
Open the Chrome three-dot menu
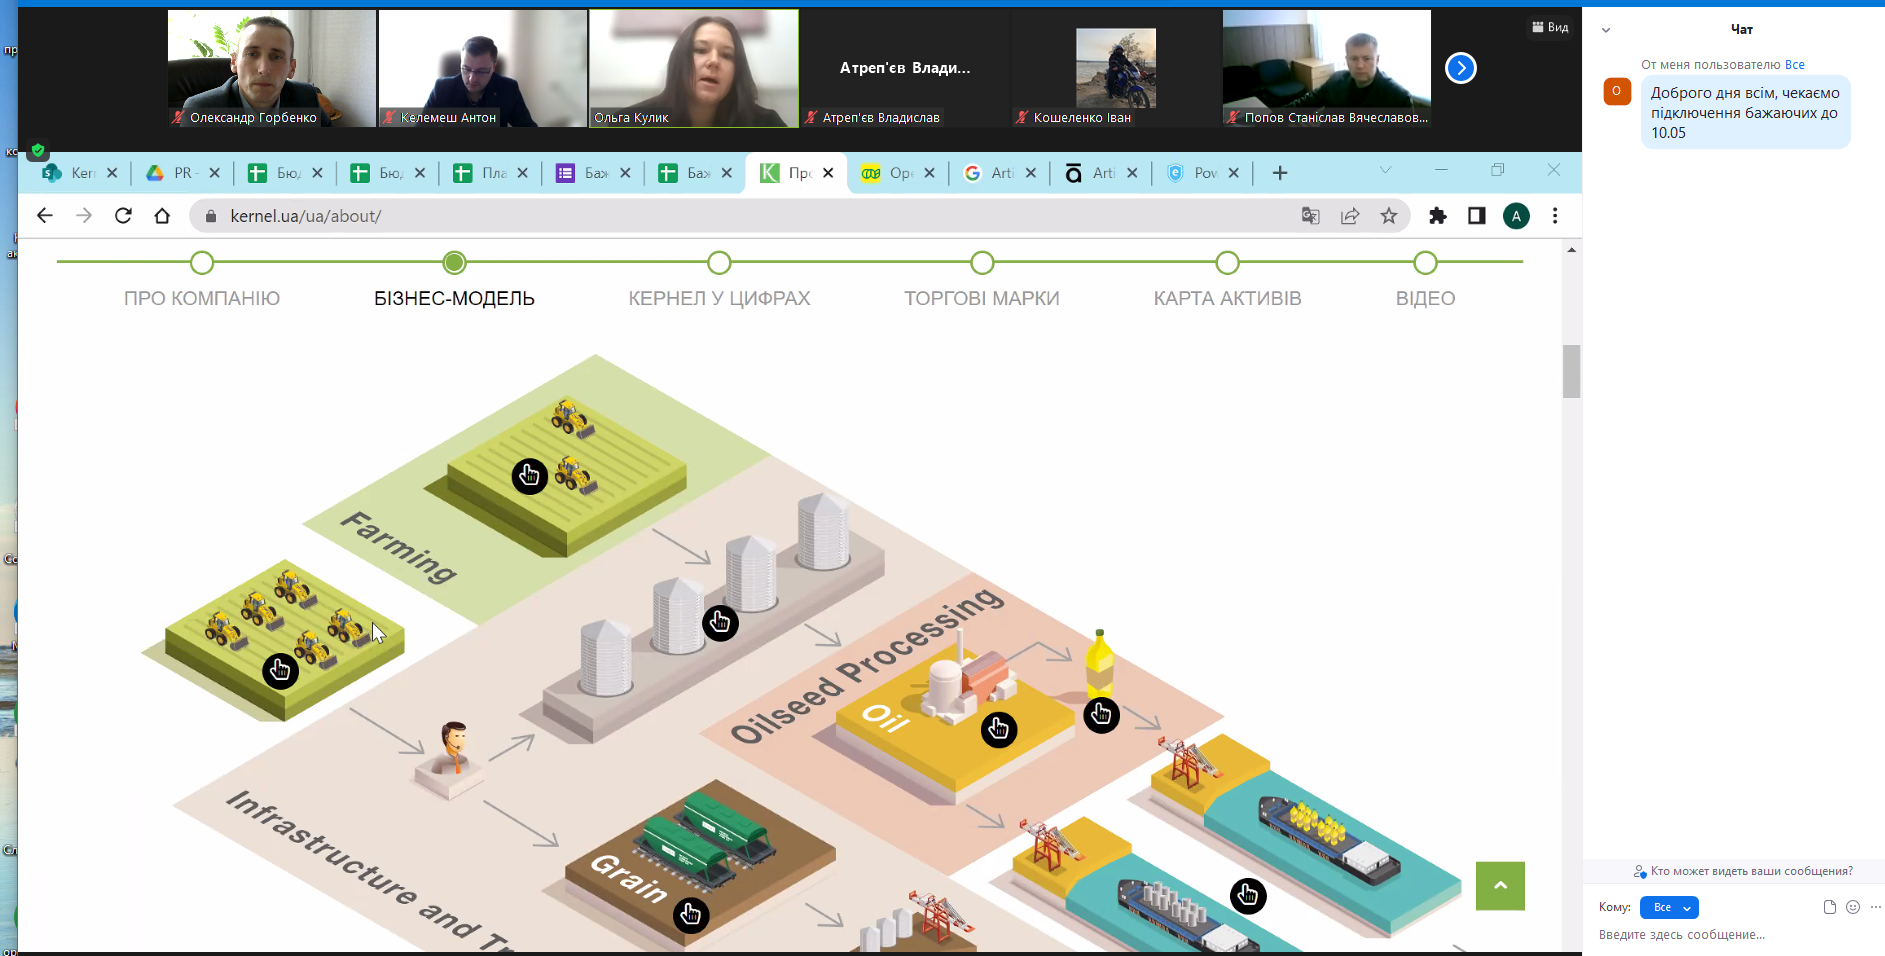(x=1555, y=216)
